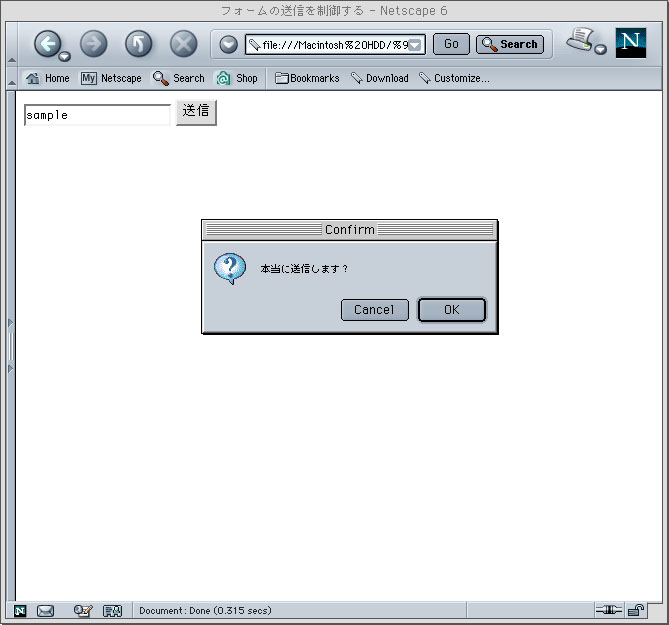669x625 pixels.
Task: Click Search in personal toolbar
Action: (178, 78)
